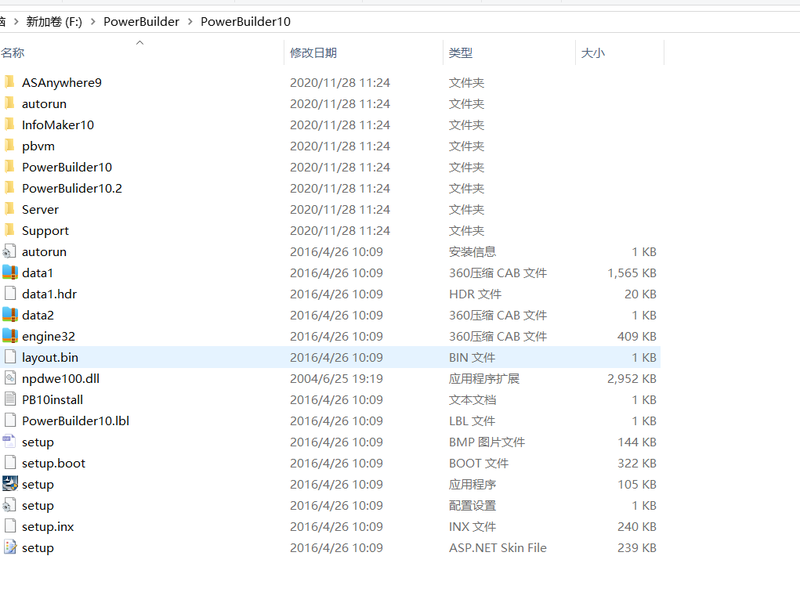Click the npdwe100.dll file icon

coord(10,378)
